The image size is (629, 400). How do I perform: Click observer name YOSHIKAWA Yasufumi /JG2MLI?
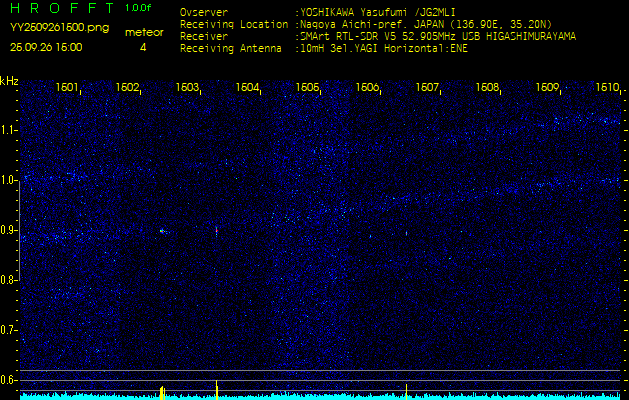tap(377, 12)
